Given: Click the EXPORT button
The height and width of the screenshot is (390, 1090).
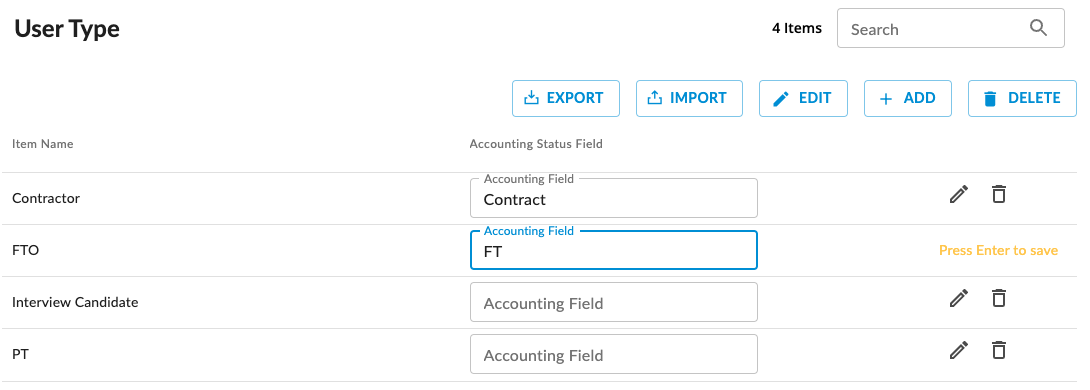Looking at the screenshot, I should pyautogui.click(x=566, y=98).
